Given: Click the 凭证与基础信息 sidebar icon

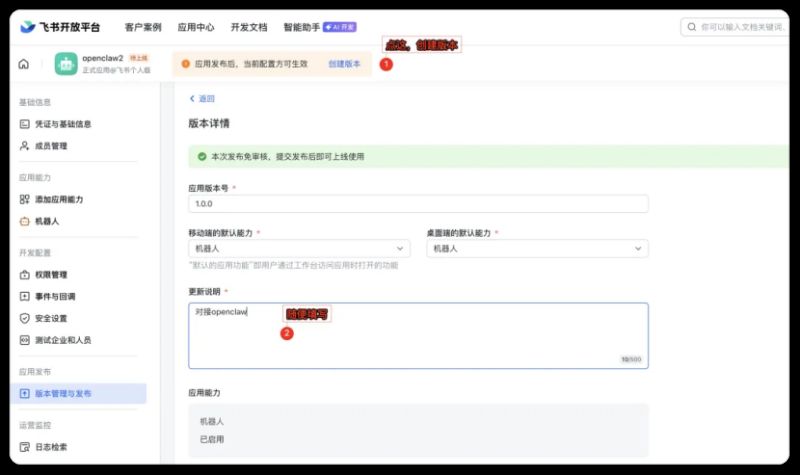Looking at the screenshot, I should [24, 124].
